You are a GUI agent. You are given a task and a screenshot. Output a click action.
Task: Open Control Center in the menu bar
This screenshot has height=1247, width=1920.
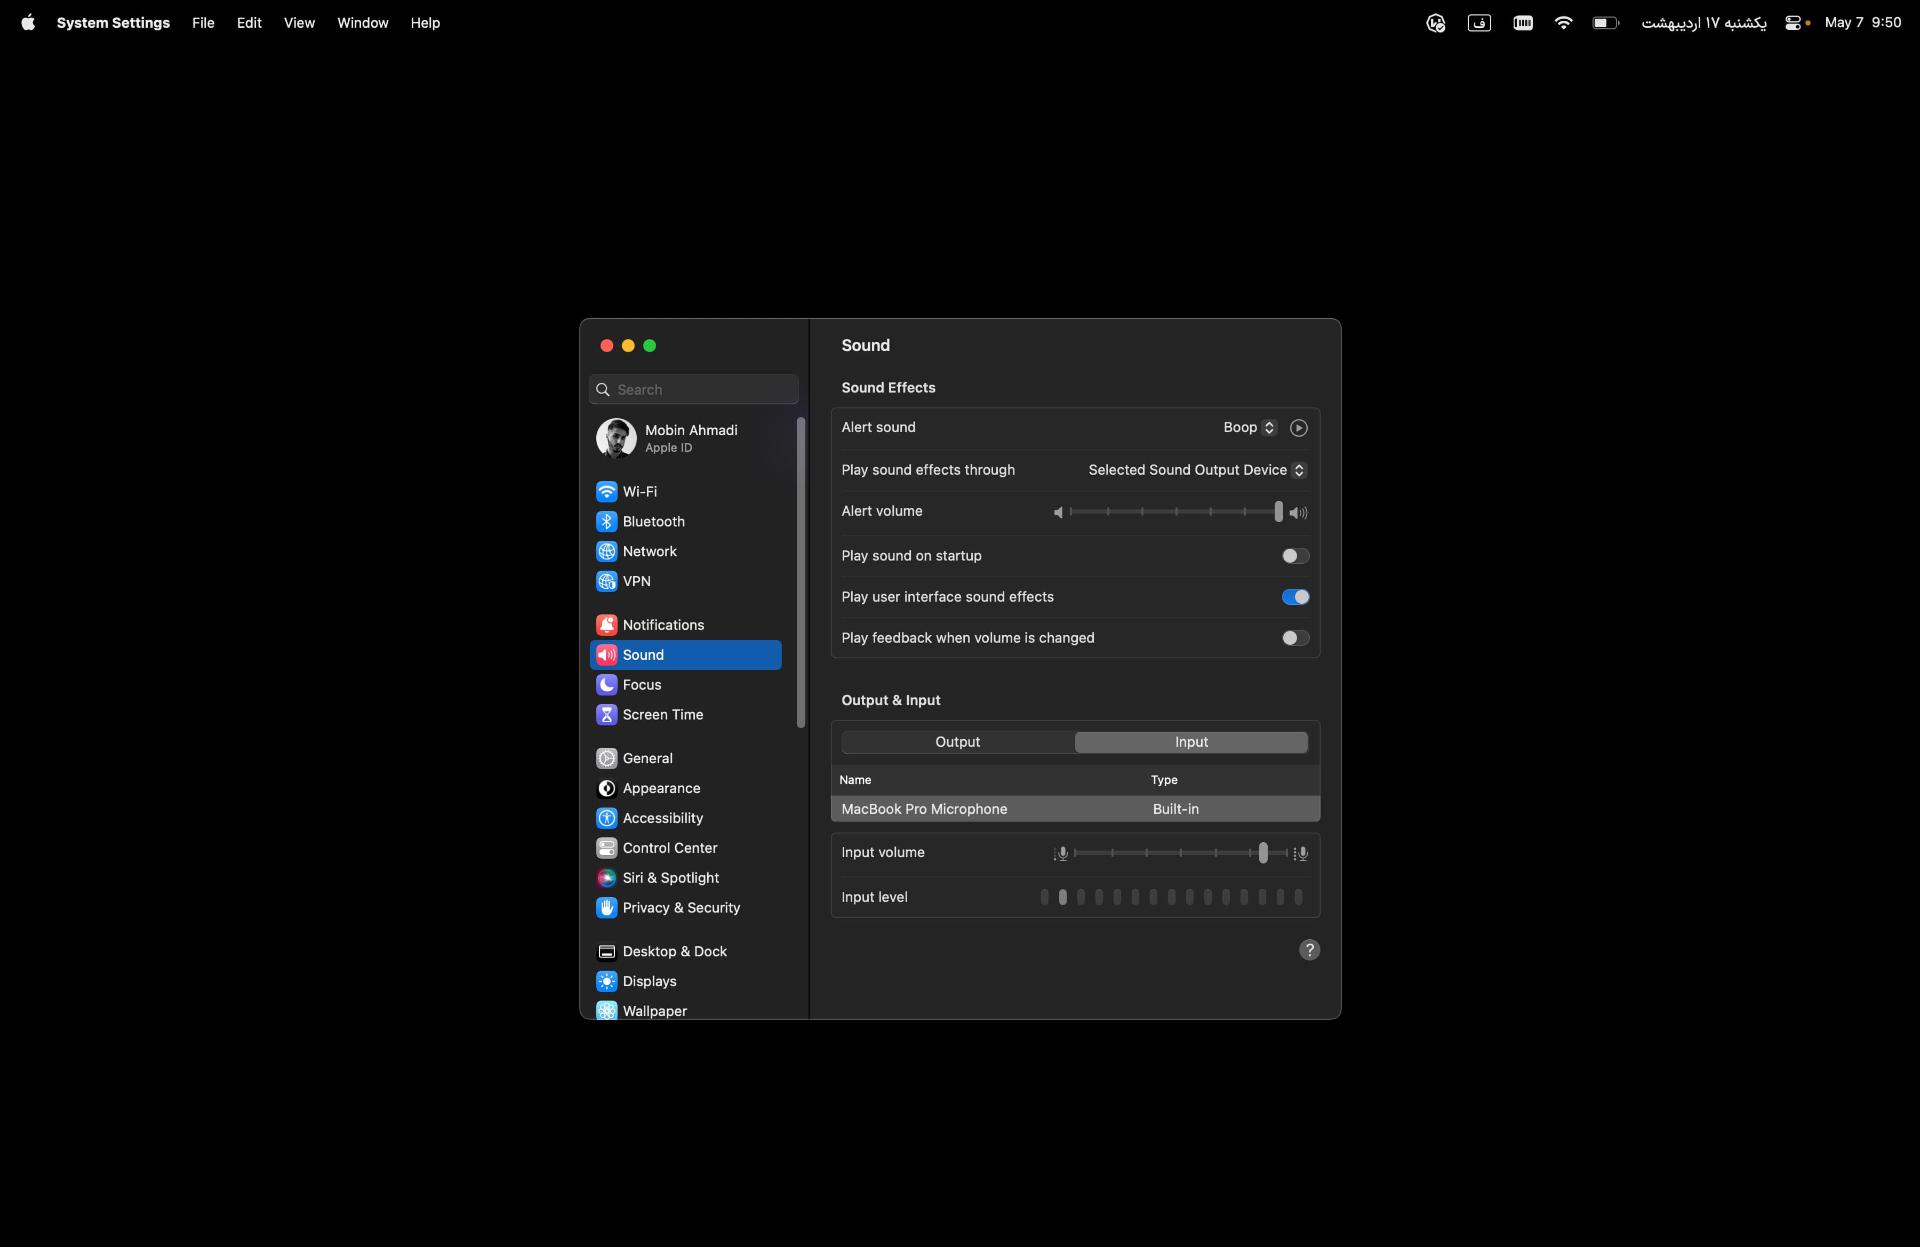[x=1794, y=22]
